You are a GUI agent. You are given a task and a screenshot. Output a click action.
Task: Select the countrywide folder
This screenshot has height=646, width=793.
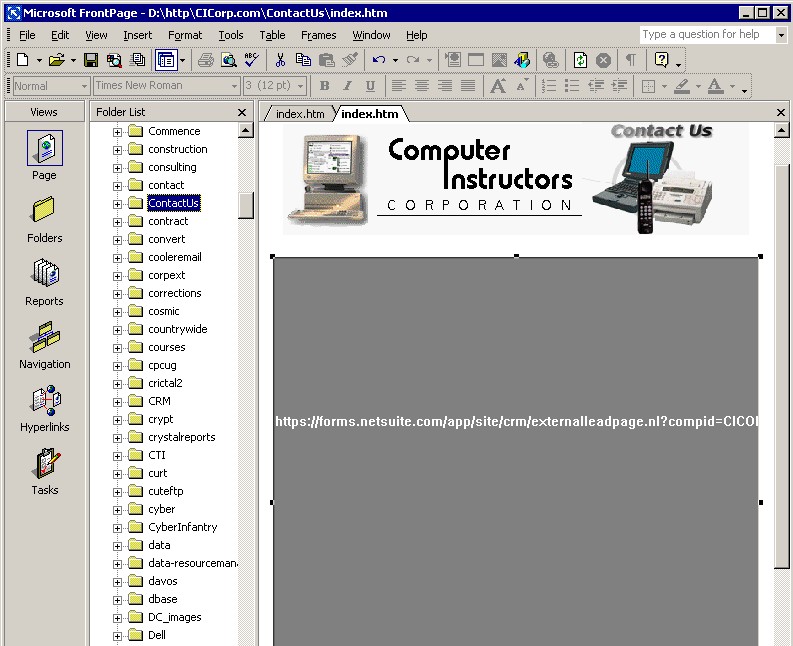tap(178, 329)
